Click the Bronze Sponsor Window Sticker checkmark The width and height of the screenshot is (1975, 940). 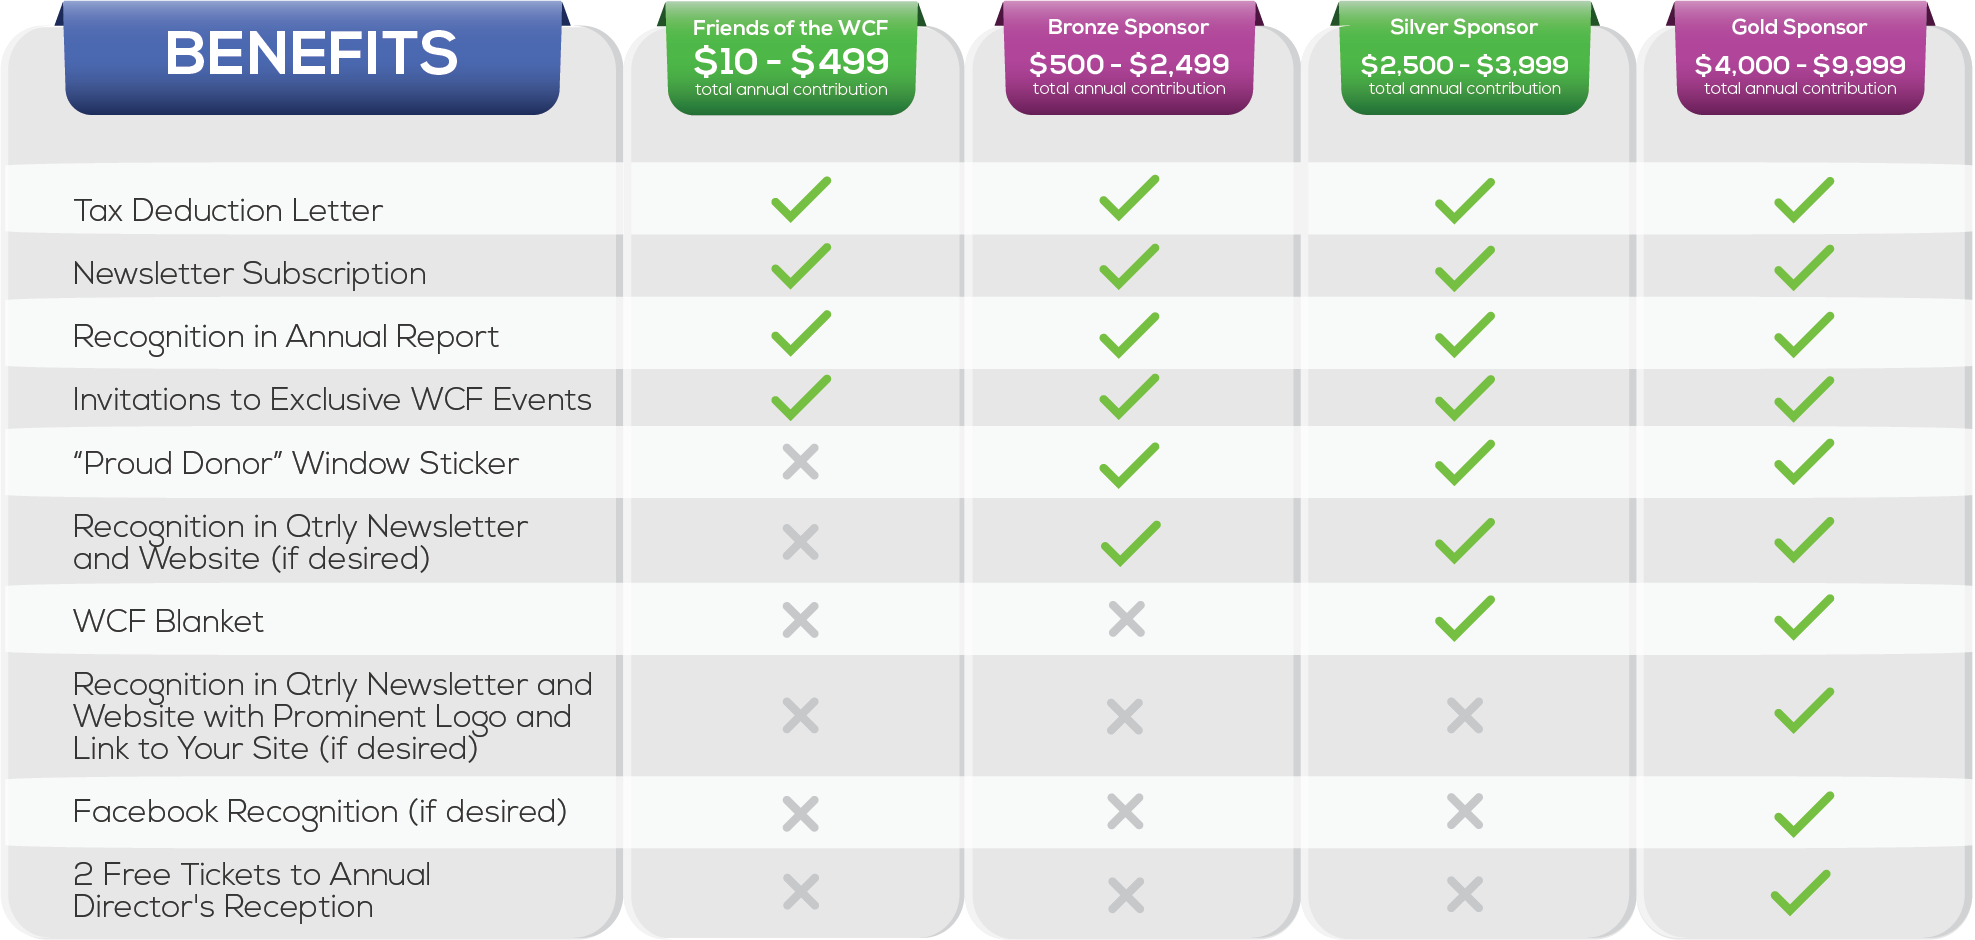point(1129,465)
